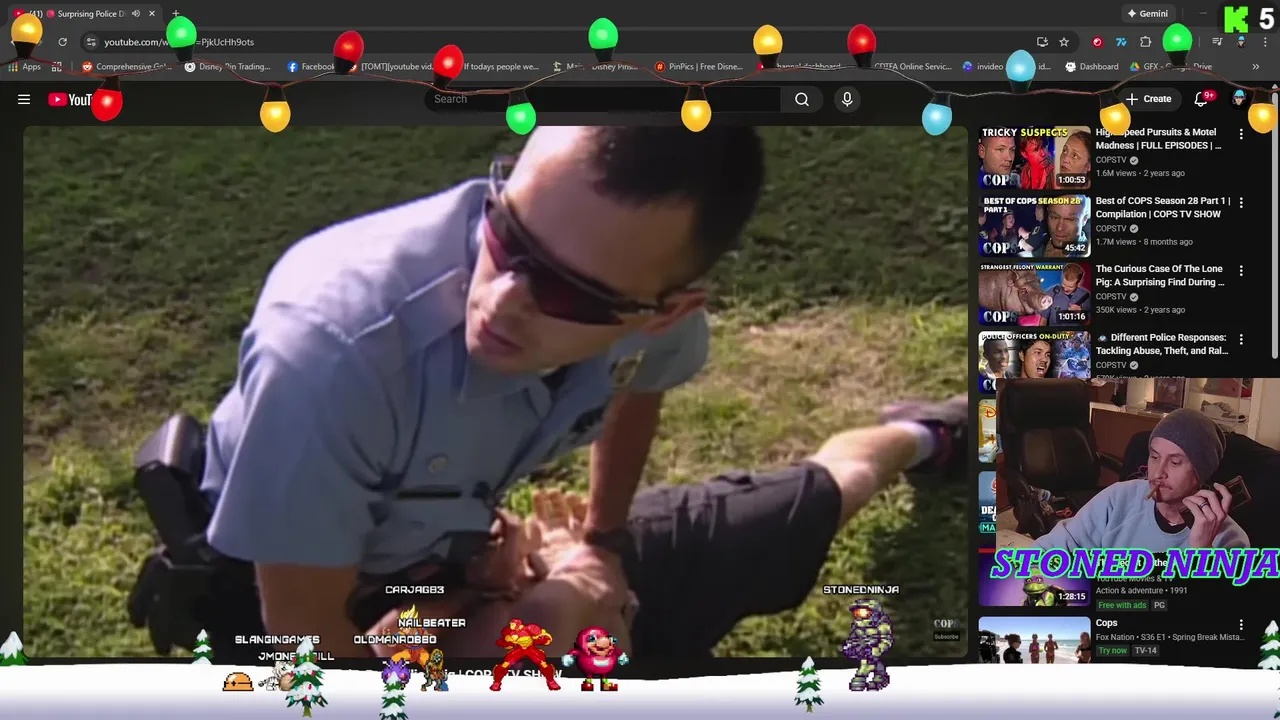The height and width of the screenshot is (720, 1280).
Task: Open the options menu for Best of COPS video
Action: (1241, 203)
